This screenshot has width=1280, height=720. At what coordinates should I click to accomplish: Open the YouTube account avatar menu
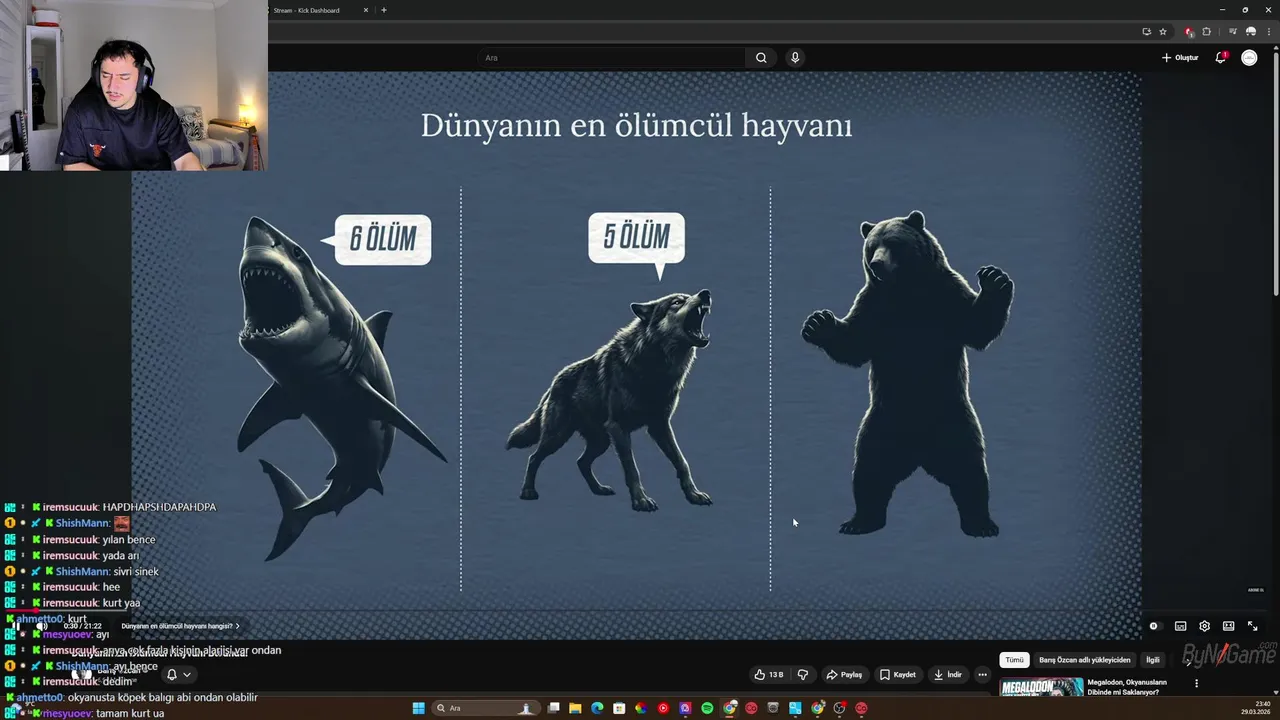click(1249, 58)
